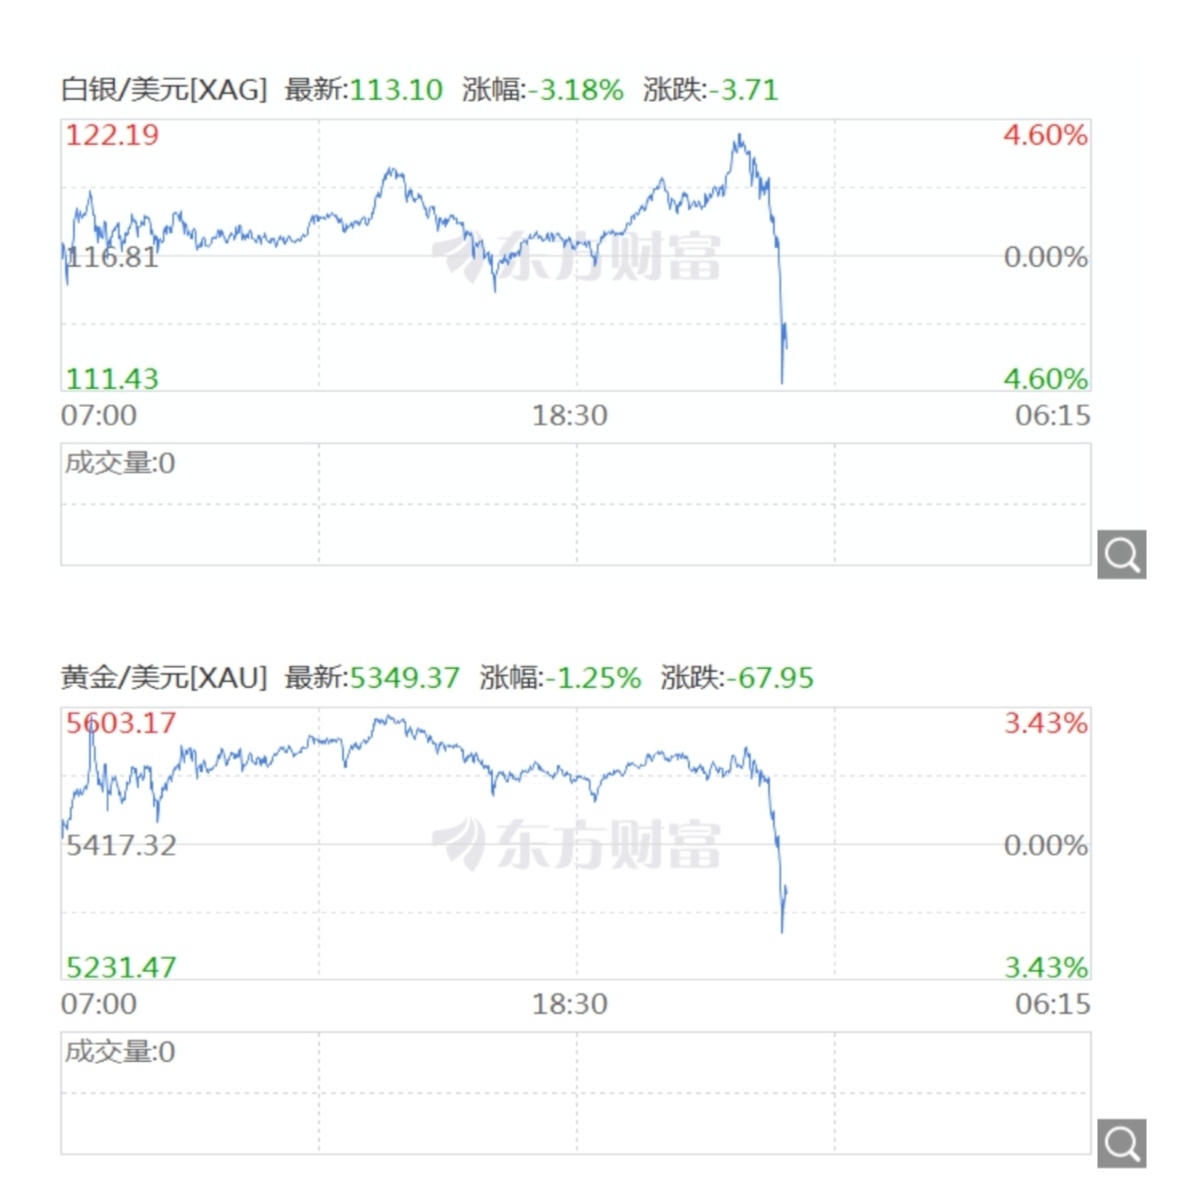
Task: Click the silver 成交量:0 volume label
Action: (120, 463)
